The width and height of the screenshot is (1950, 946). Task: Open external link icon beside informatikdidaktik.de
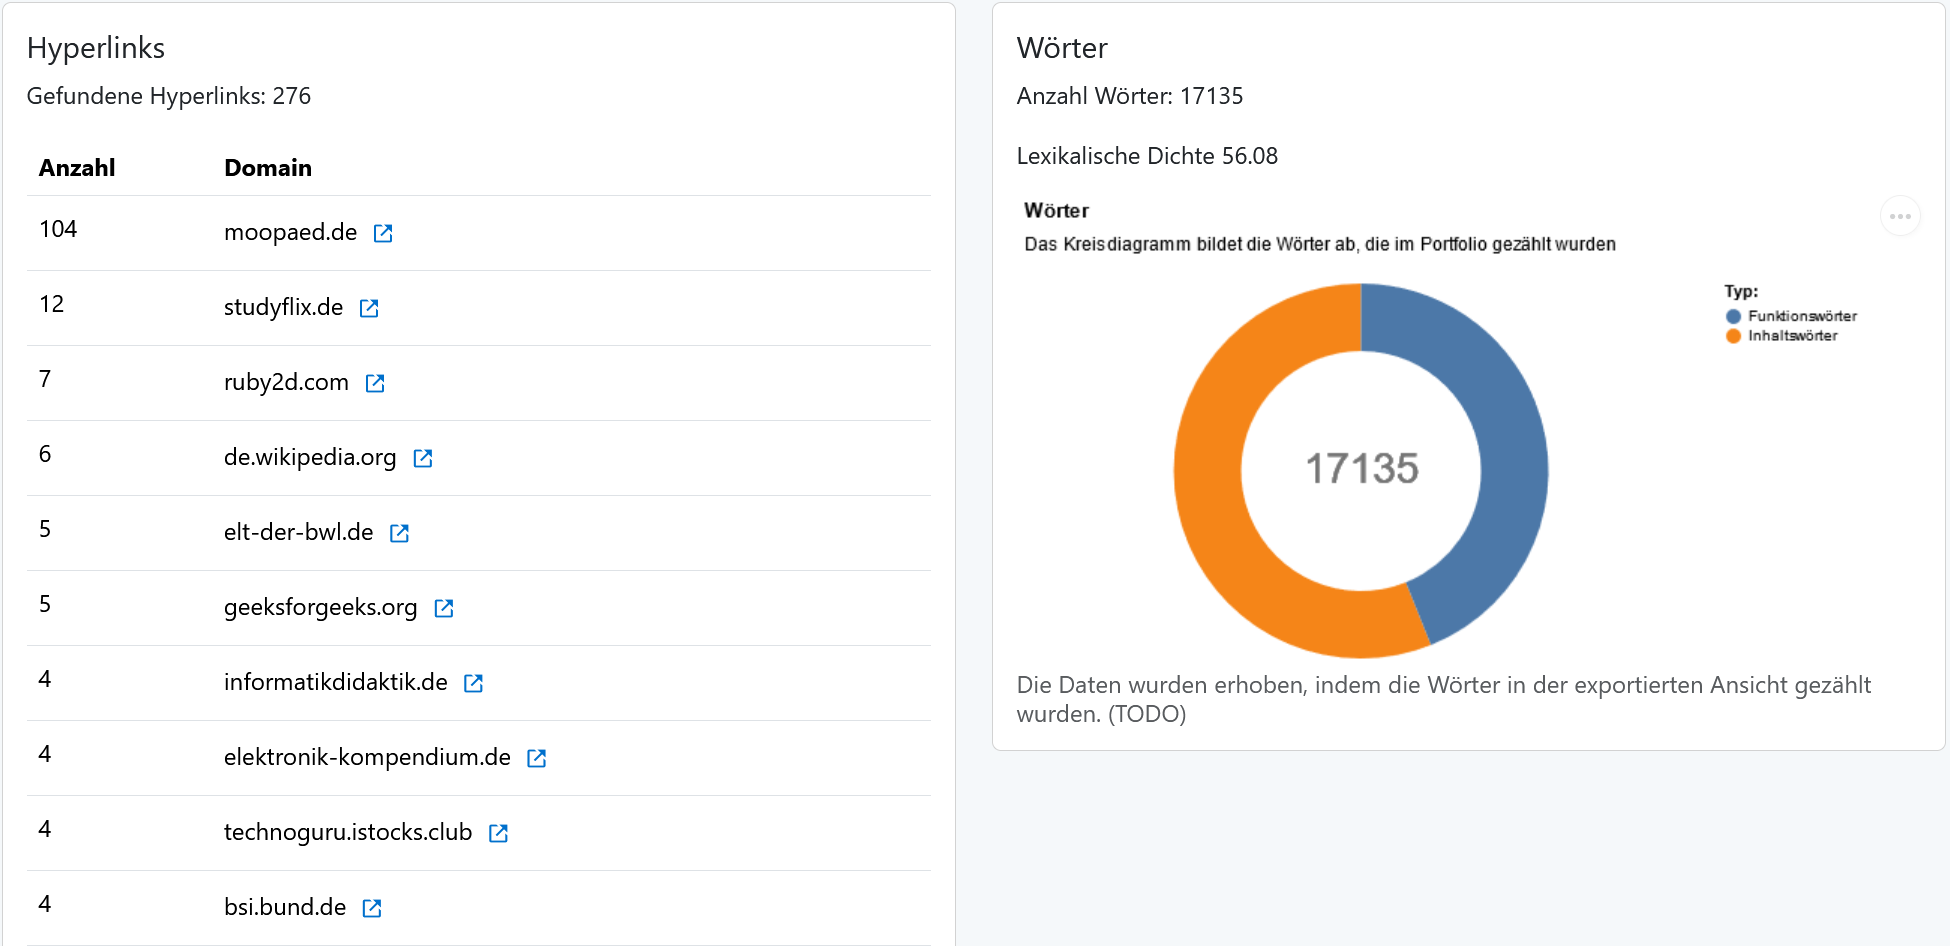(474, 683)
